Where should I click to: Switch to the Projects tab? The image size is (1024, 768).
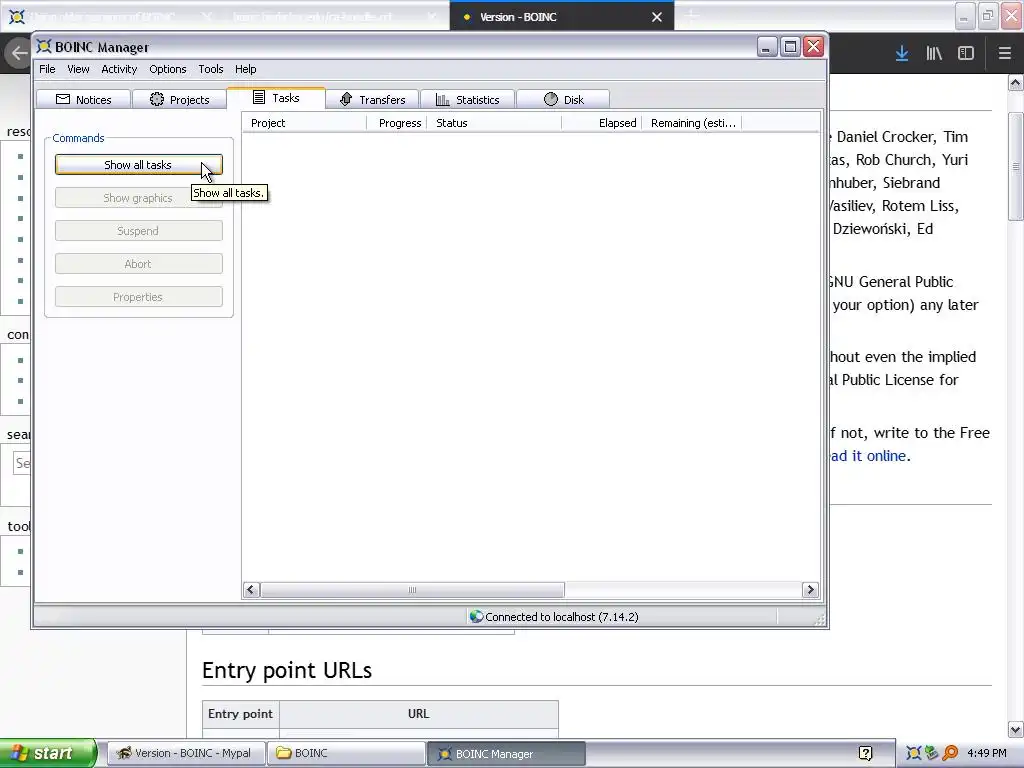(180, 99)
